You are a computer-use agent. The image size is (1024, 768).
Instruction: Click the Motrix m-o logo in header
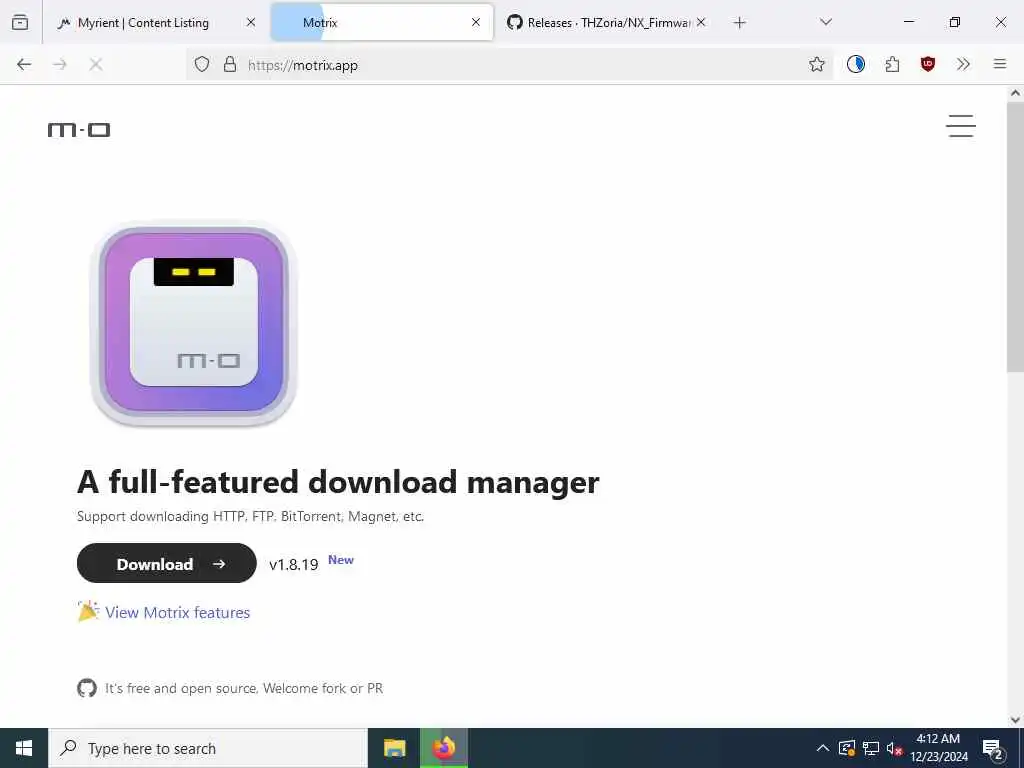[x=79, y=130]
